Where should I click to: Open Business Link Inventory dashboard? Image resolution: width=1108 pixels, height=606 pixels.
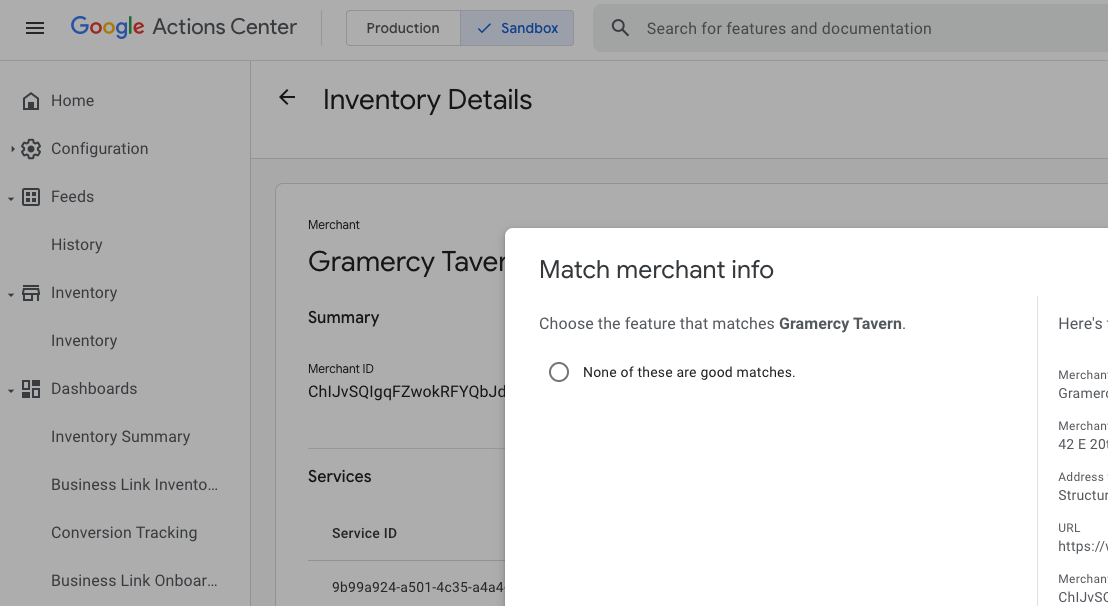134,485
